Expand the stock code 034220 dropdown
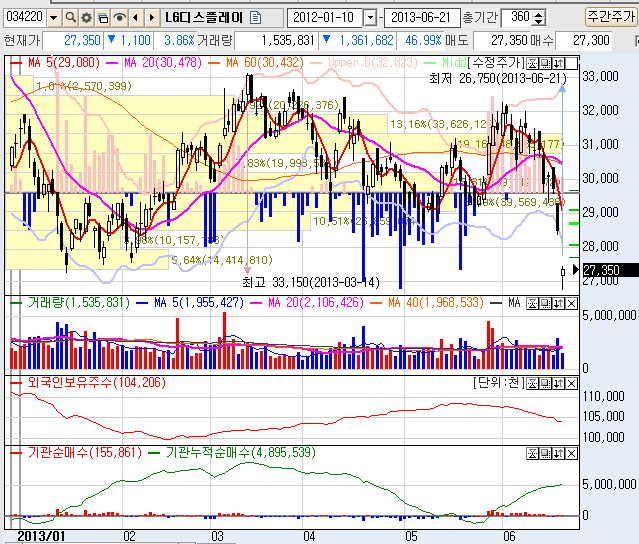Image resolution: width=639 pixels, height=544 pixels. (53, 18)
